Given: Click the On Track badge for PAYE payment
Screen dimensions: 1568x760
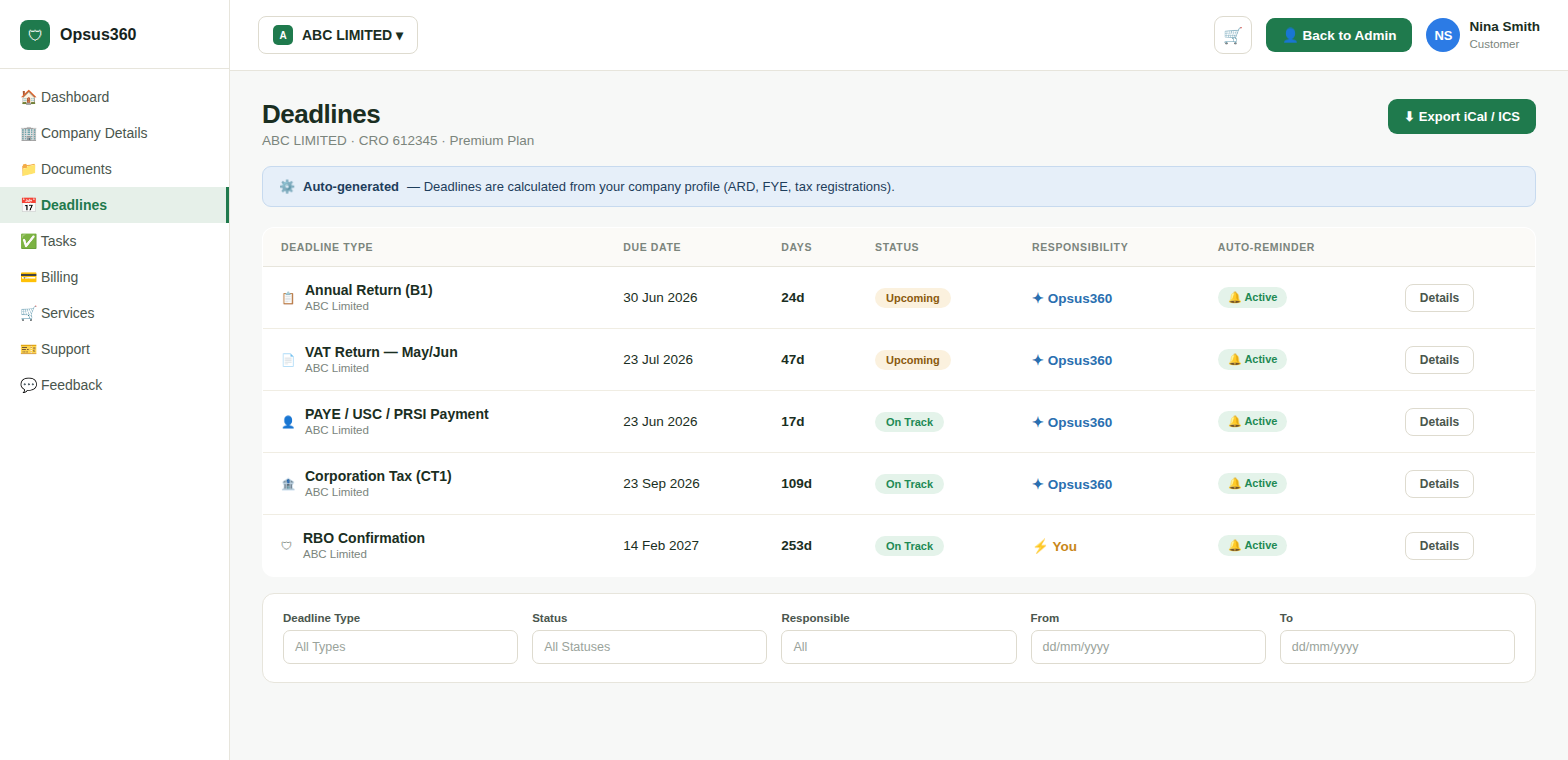Looking at the screenshot, I should click(x=909, y=422).
